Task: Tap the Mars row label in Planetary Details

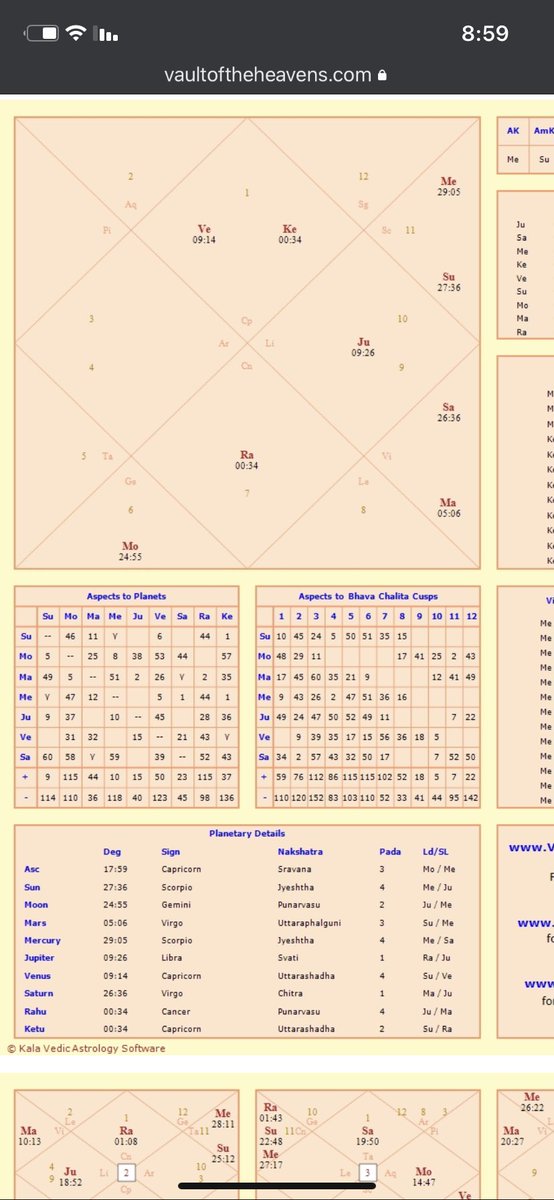Action: [35, 923]
